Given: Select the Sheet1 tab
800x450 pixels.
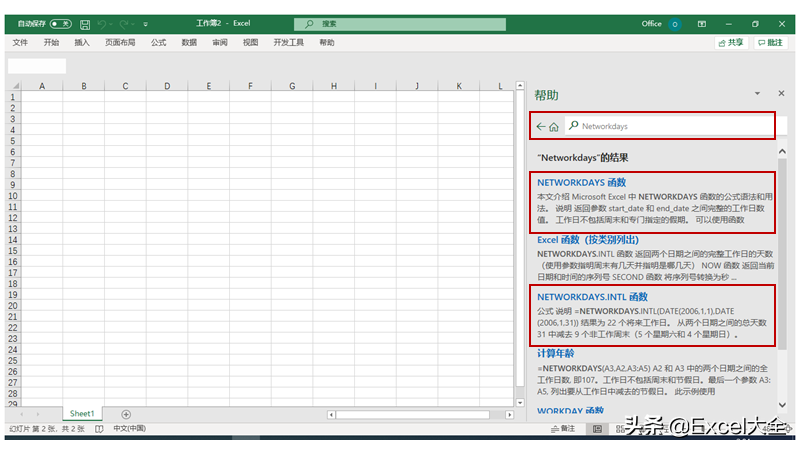Looking at the screenshot, I should click(x=82, y=414).
